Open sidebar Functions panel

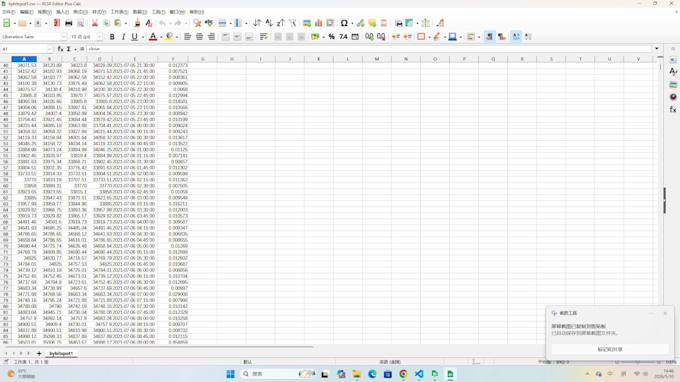673,110
